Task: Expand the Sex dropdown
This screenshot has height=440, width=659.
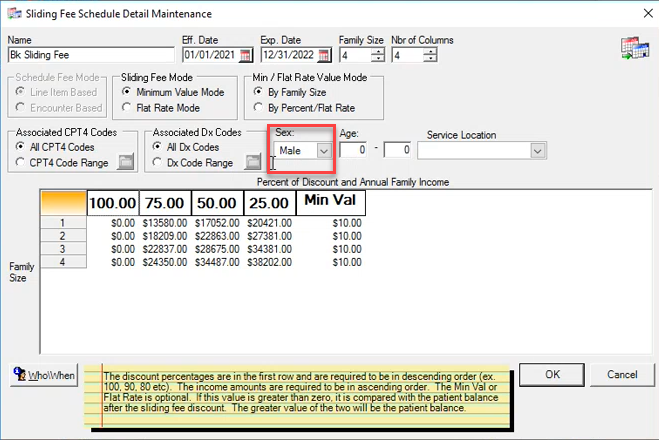Action: pos(324,150)
